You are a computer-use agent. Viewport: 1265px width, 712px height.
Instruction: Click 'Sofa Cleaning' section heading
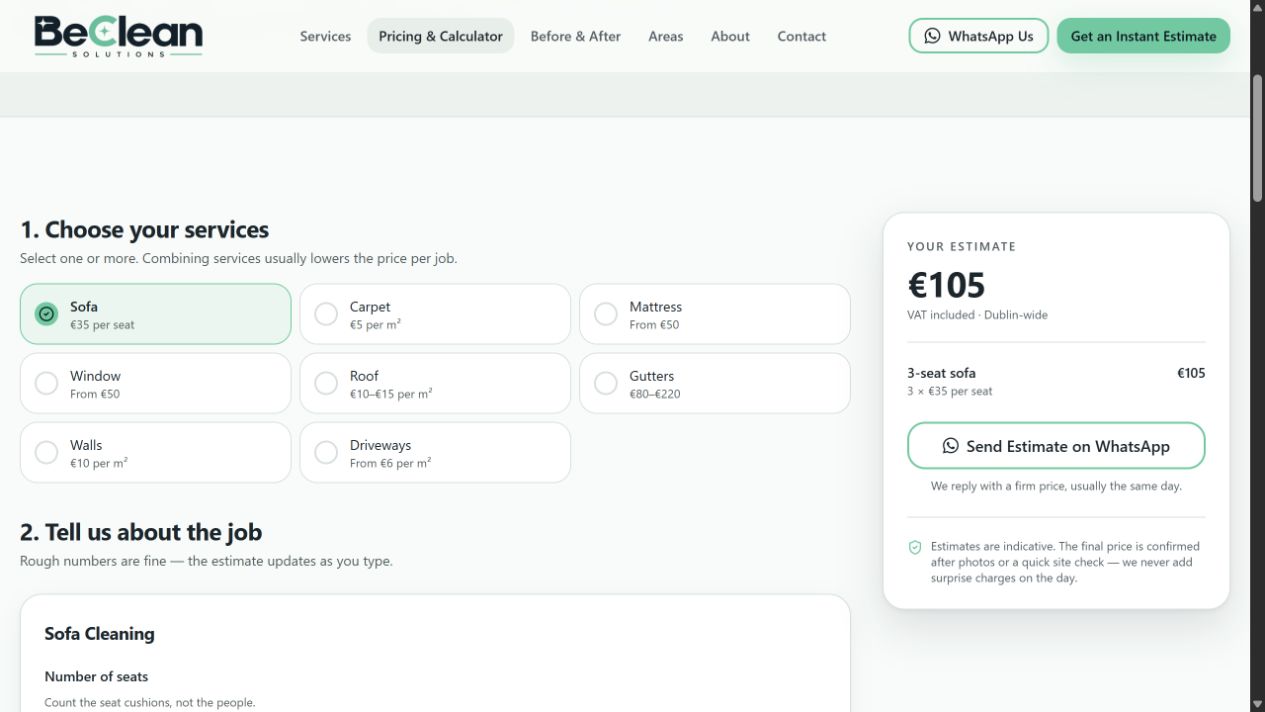pyautogui.click(x=99, y=633)
